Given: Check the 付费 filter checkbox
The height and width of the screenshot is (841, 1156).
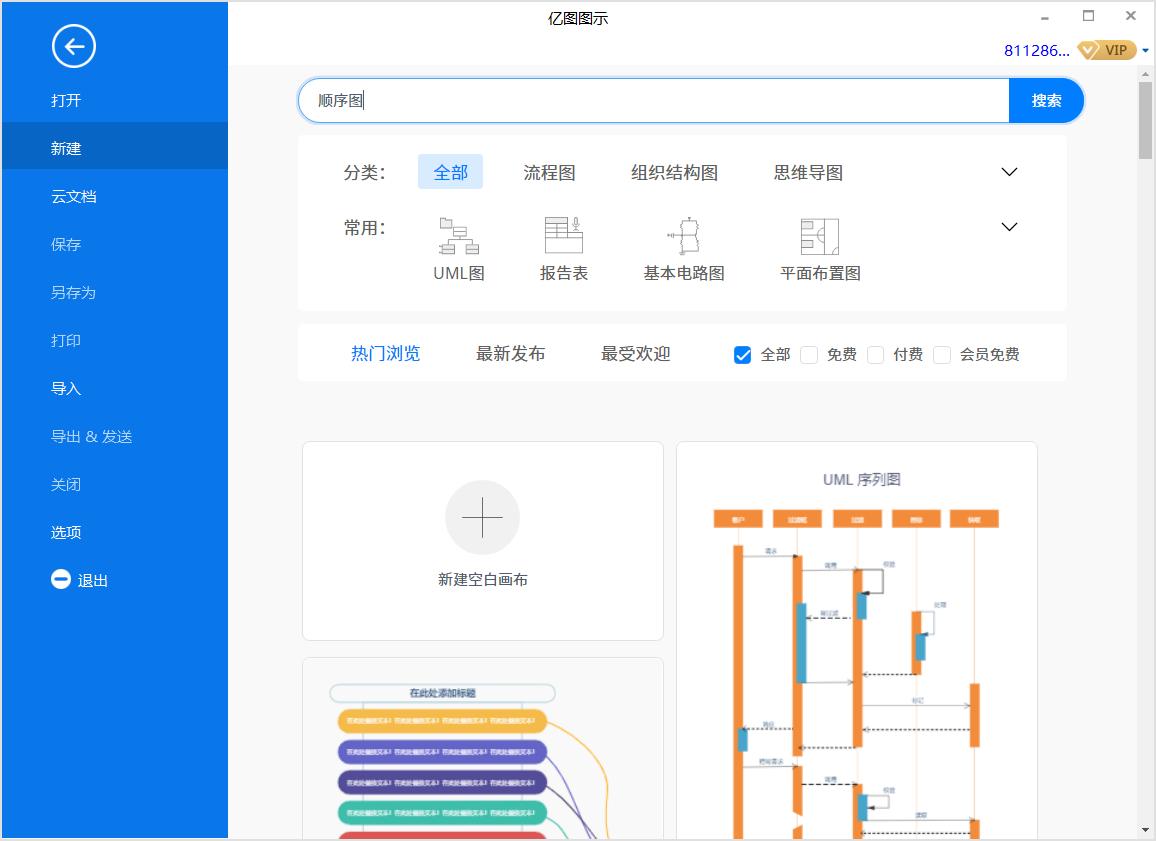Looking at the screenshot, I should pos(875,354).
